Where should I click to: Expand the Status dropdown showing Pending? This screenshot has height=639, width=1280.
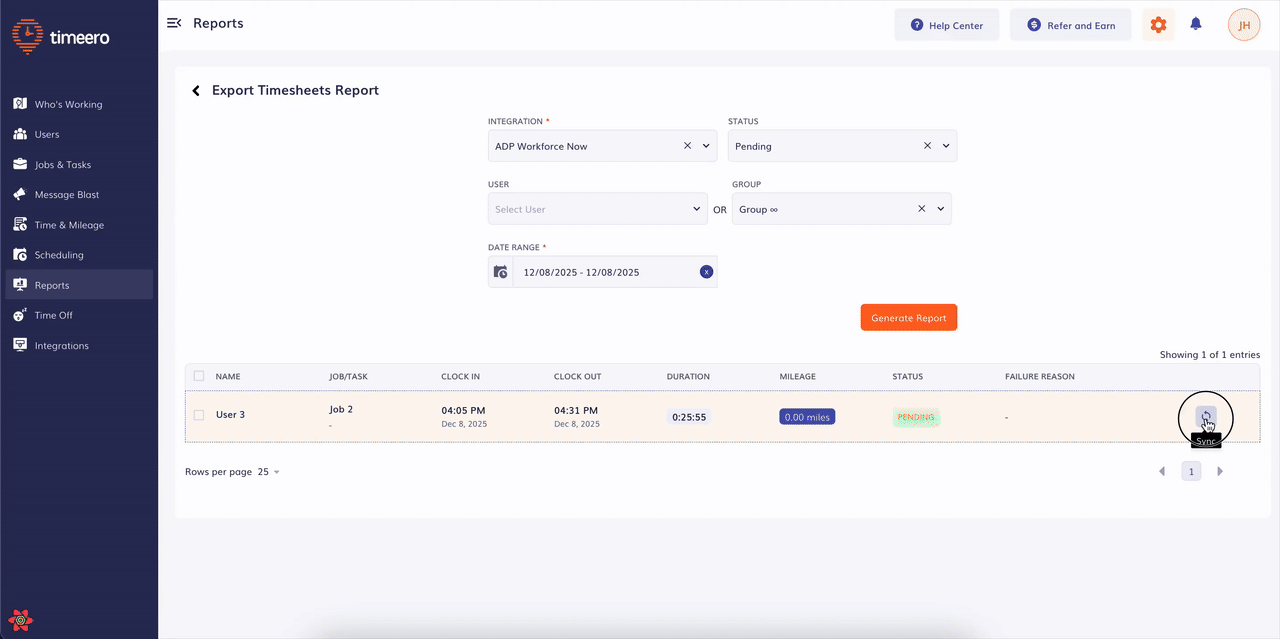coord(946,146)
